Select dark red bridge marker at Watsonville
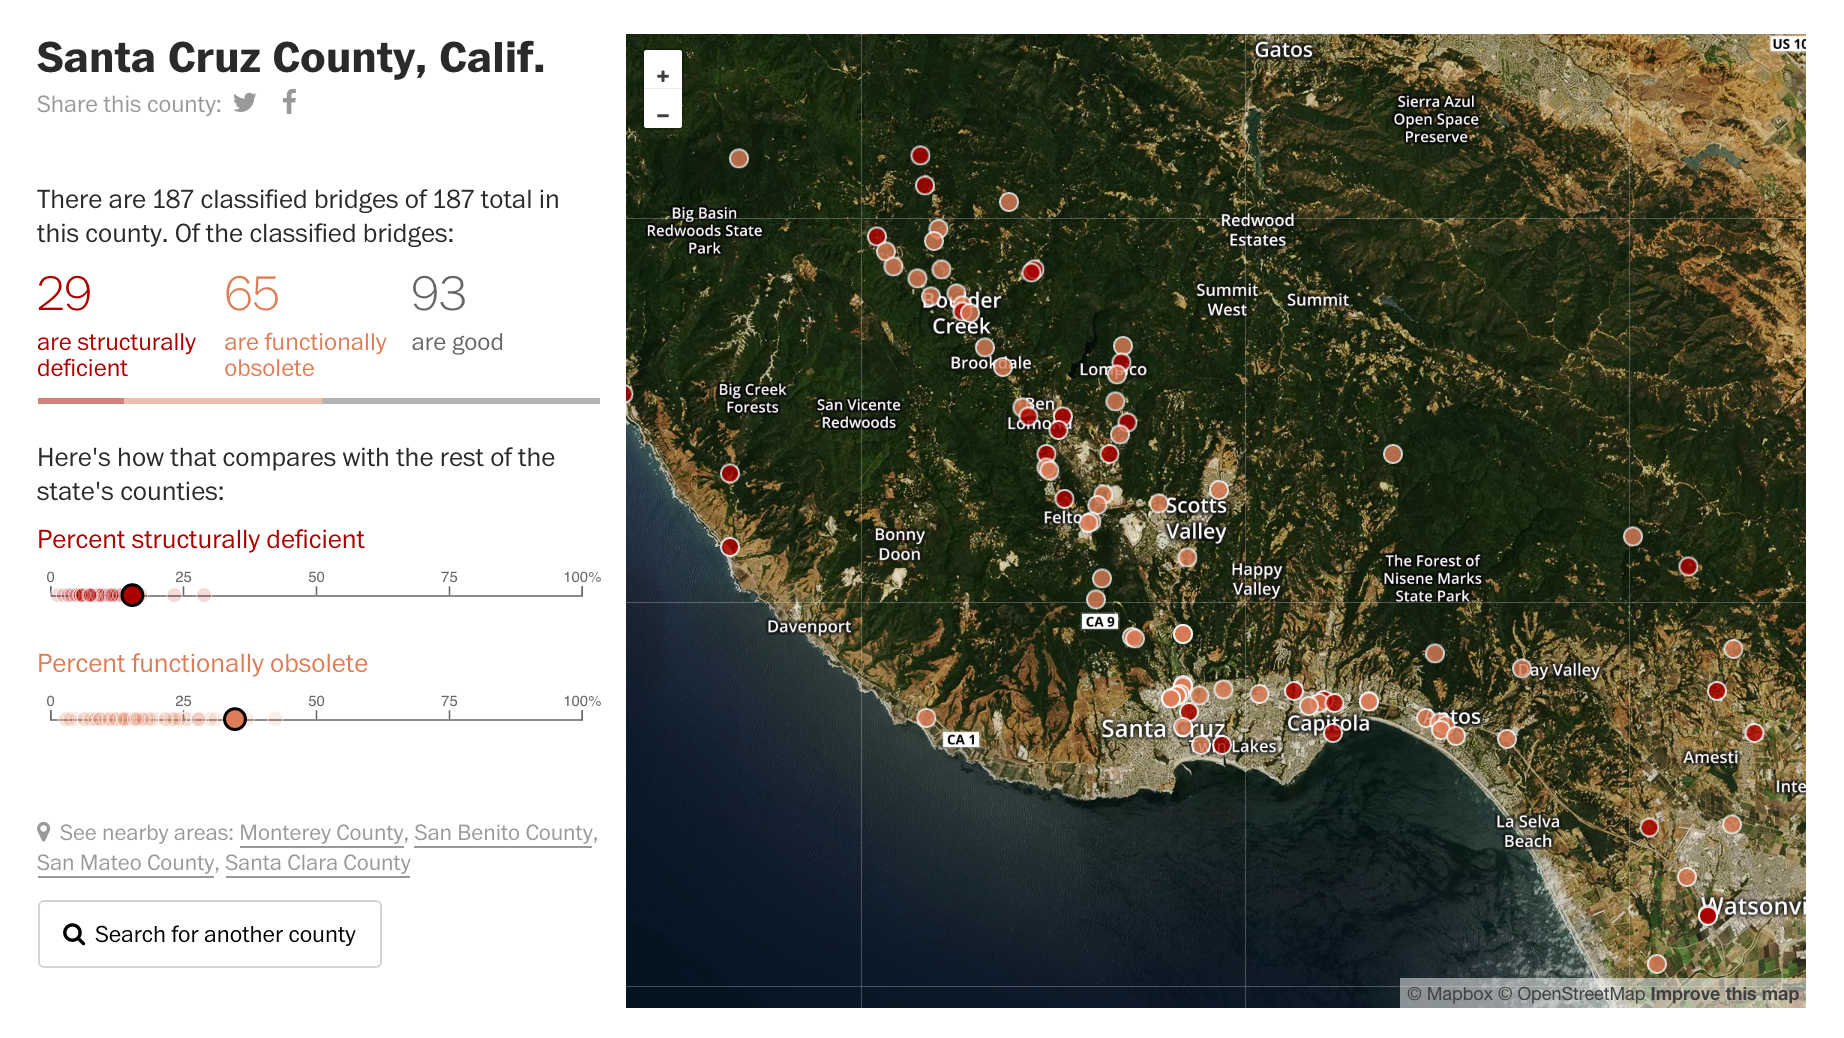This screenshot has height=1038, width=1844. pyautogui.click(x=1708, y=916)
